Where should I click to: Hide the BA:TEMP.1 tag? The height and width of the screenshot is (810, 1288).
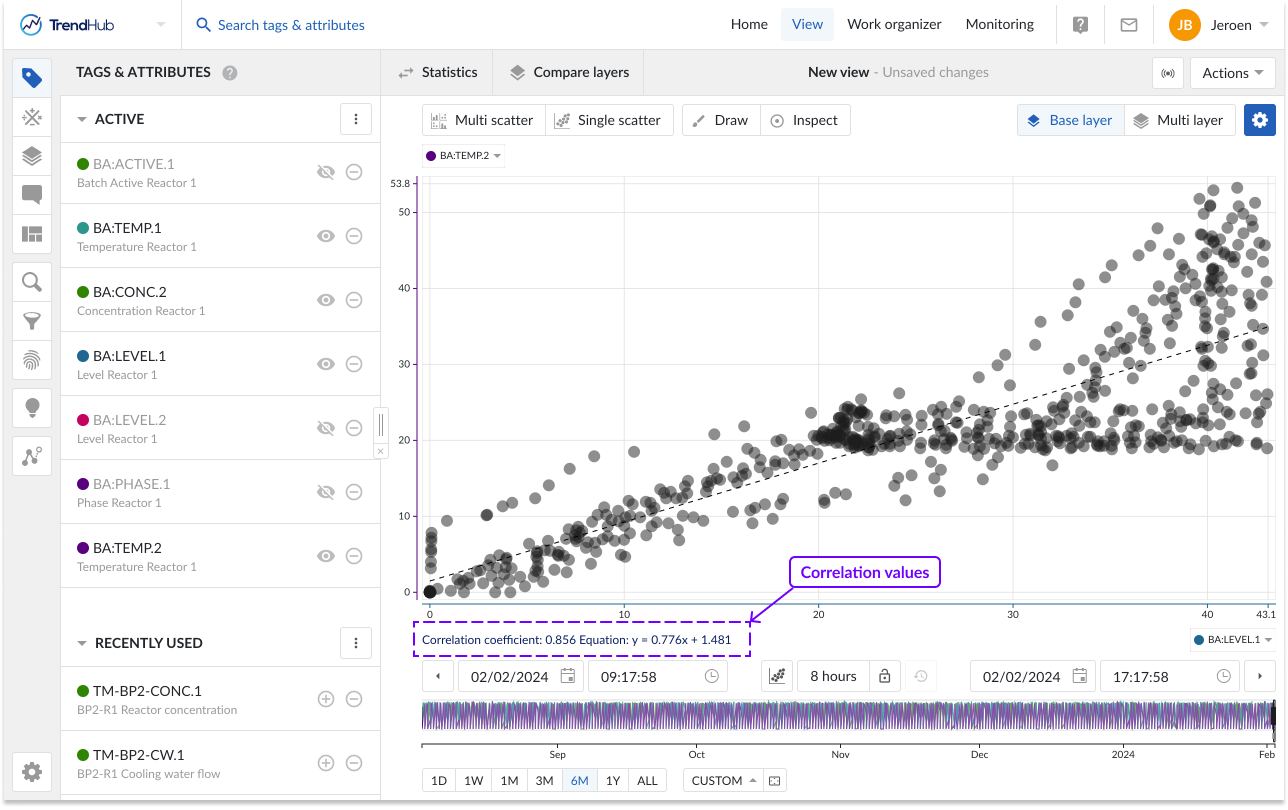(x=326, y=236)
